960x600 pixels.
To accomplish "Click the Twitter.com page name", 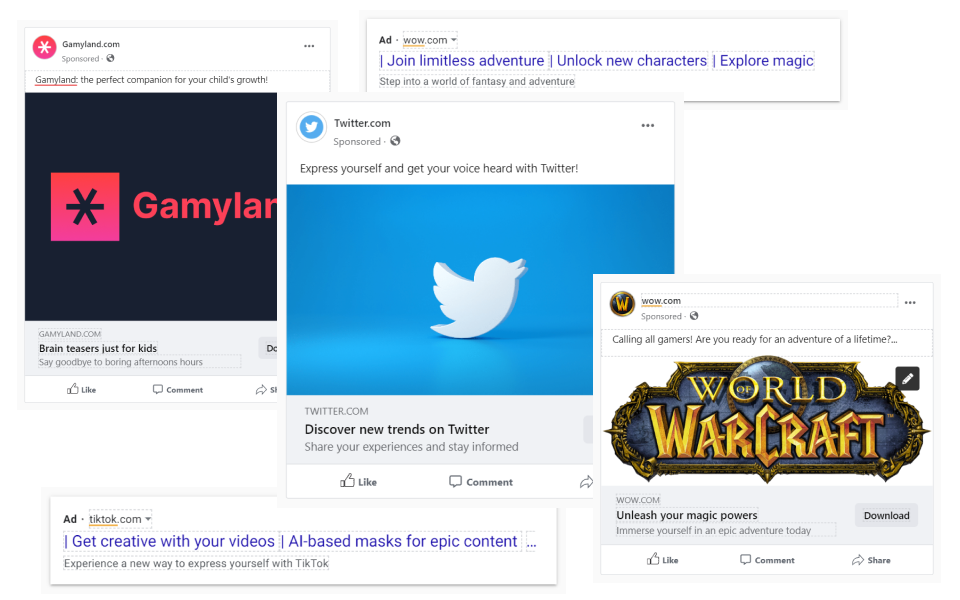I will 362,123.
